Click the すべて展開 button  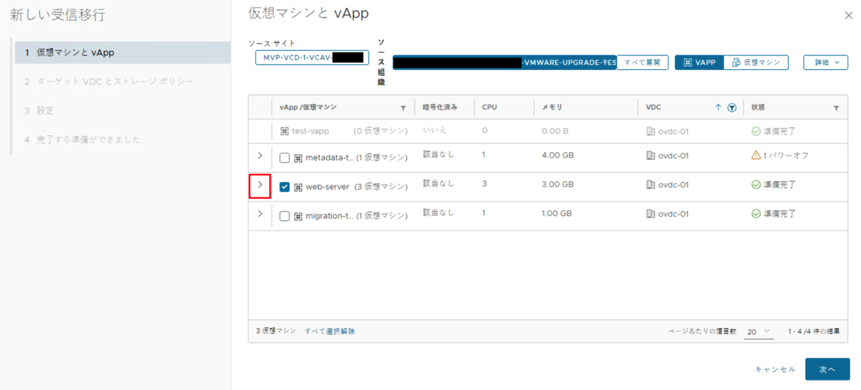click(642, 63)
